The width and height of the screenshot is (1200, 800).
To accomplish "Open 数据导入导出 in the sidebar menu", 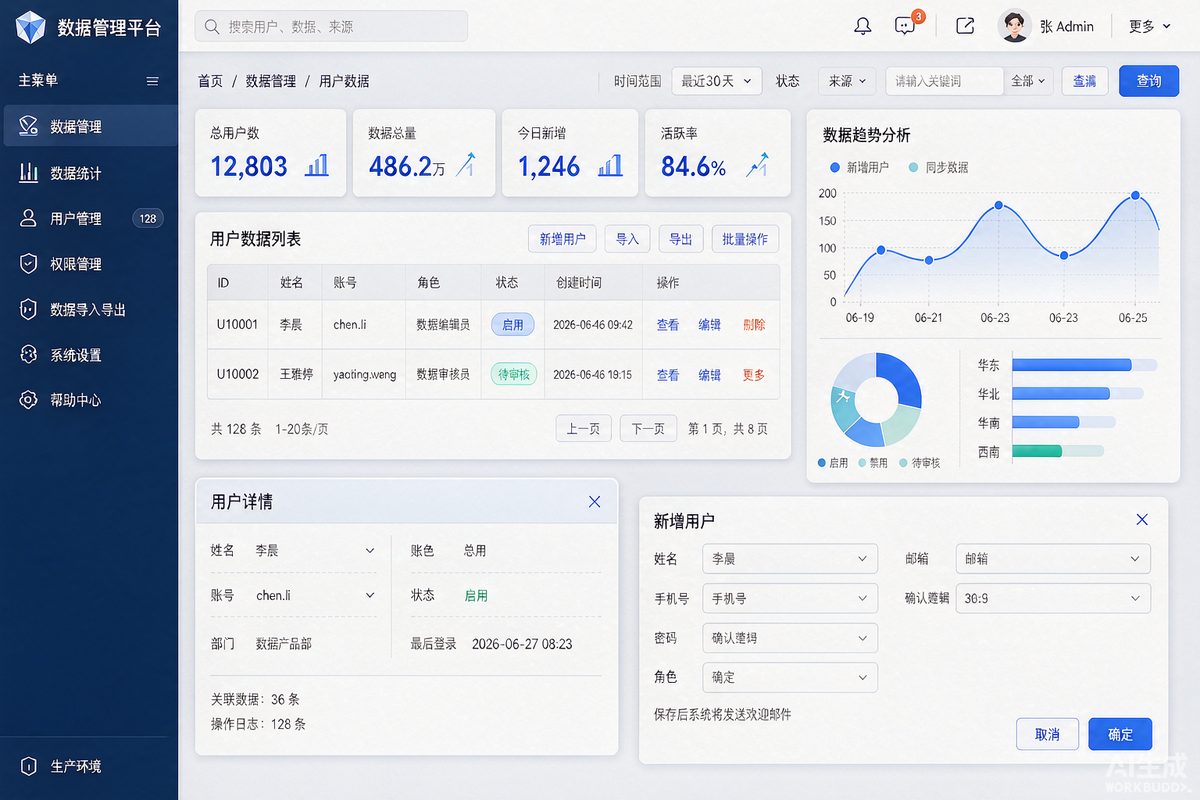I will [89, 309].
